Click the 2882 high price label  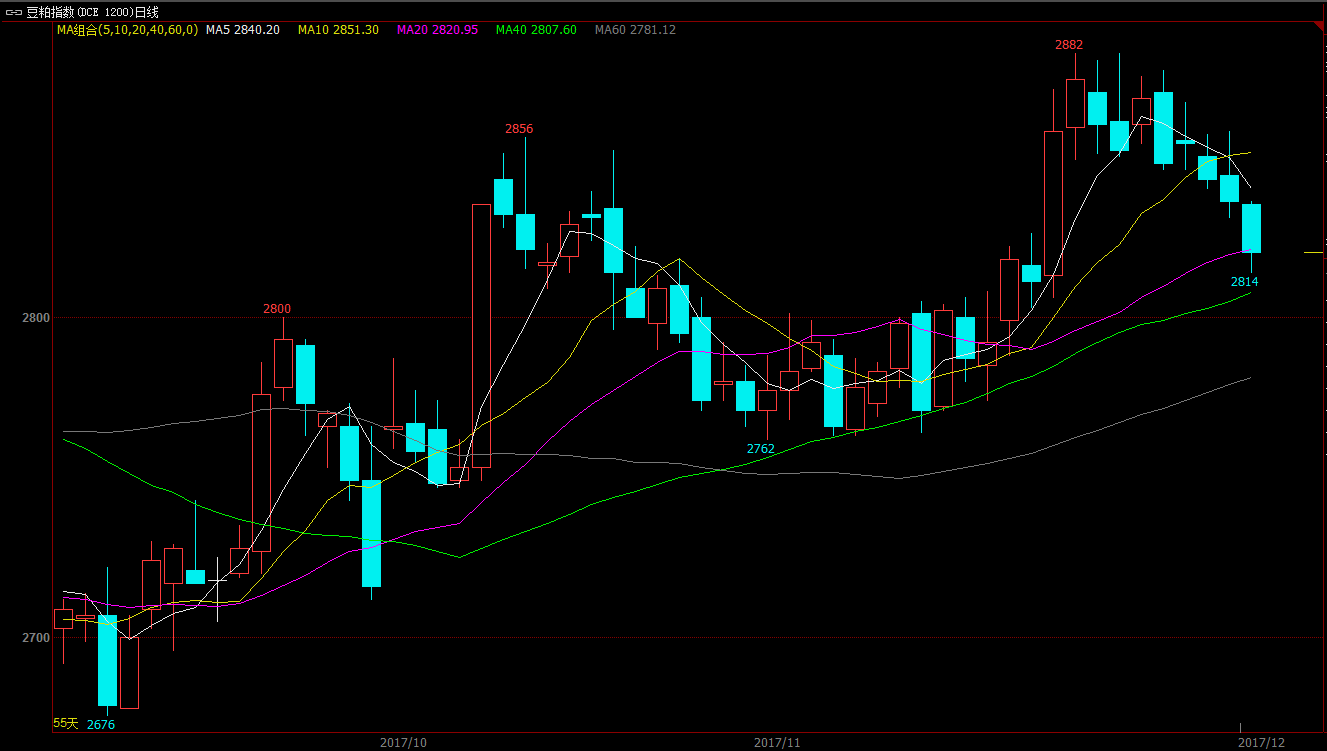pos(1069,45)
